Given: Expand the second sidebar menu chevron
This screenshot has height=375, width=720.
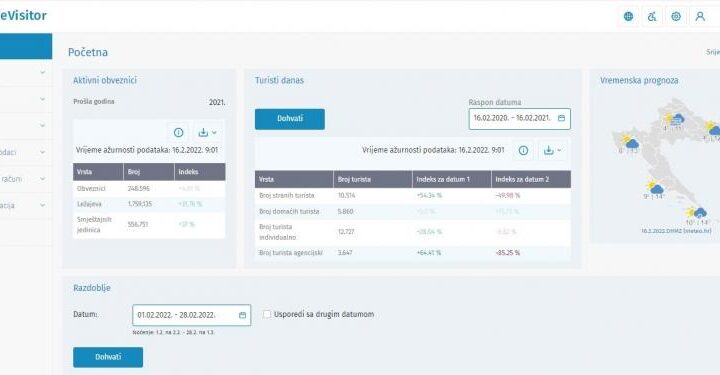Looking at the screenshot, I should tap(42, 99).
